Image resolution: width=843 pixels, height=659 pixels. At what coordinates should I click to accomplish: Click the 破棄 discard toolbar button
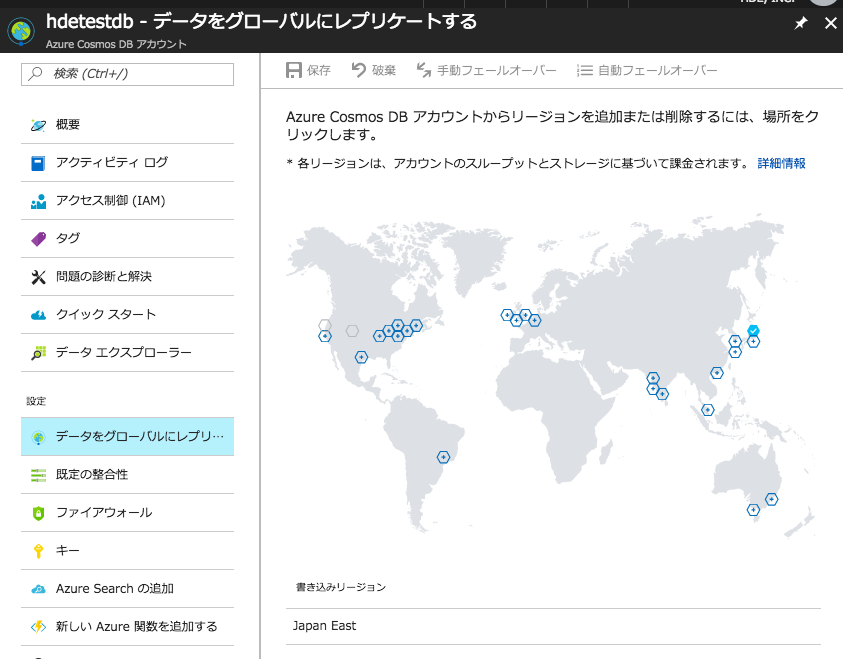coord(374,70)
